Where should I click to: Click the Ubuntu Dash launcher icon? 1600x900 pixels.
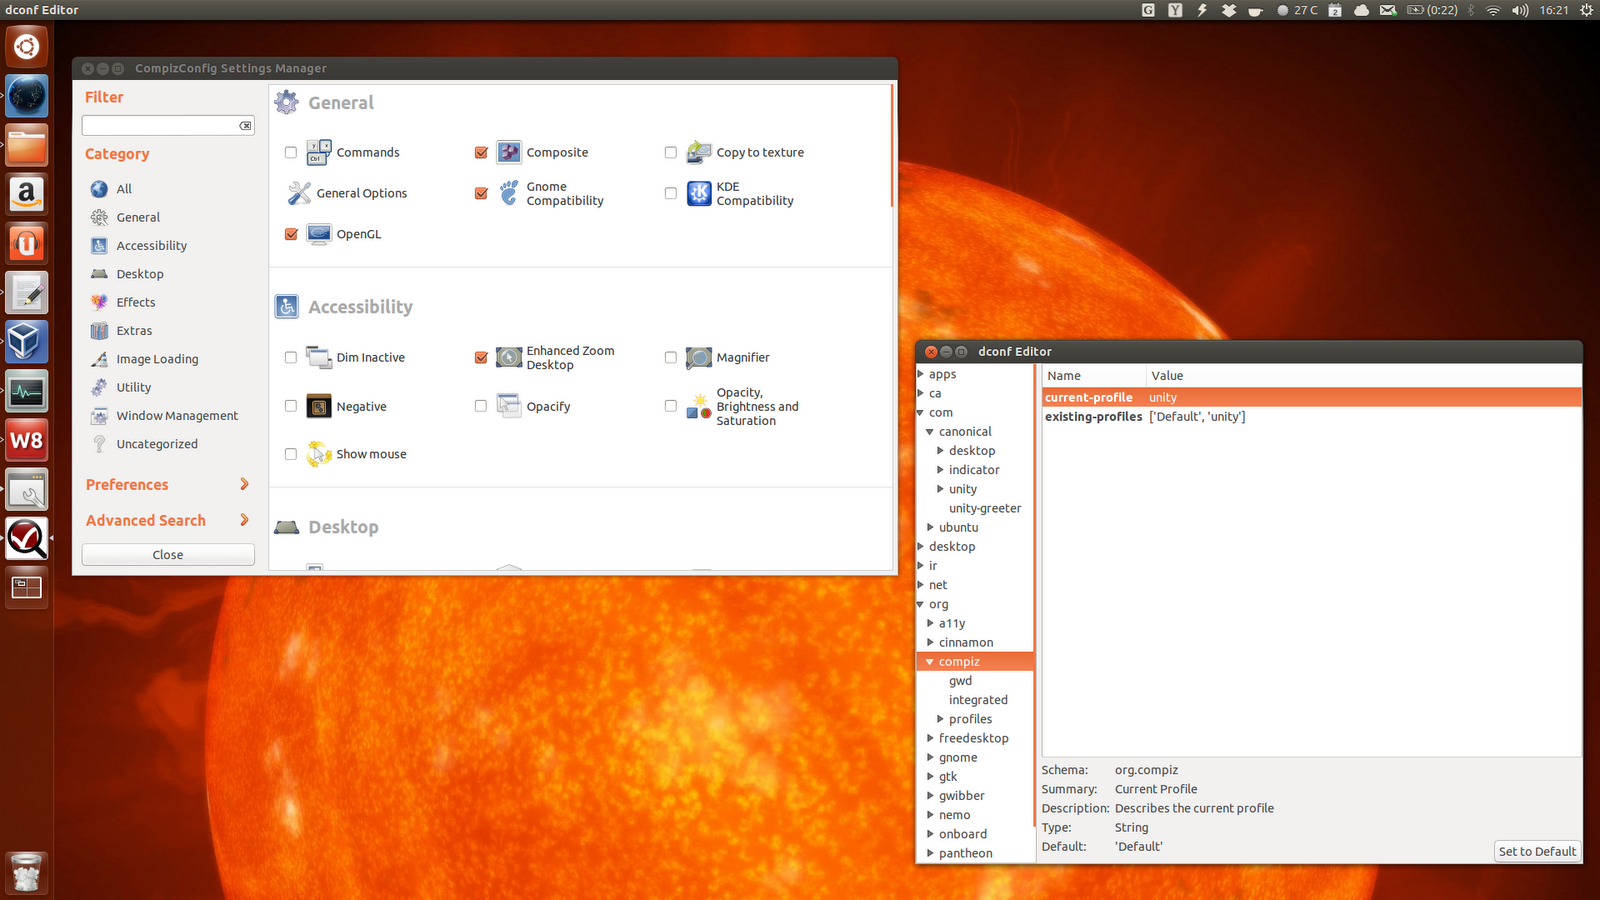click(x=27, y=47)
